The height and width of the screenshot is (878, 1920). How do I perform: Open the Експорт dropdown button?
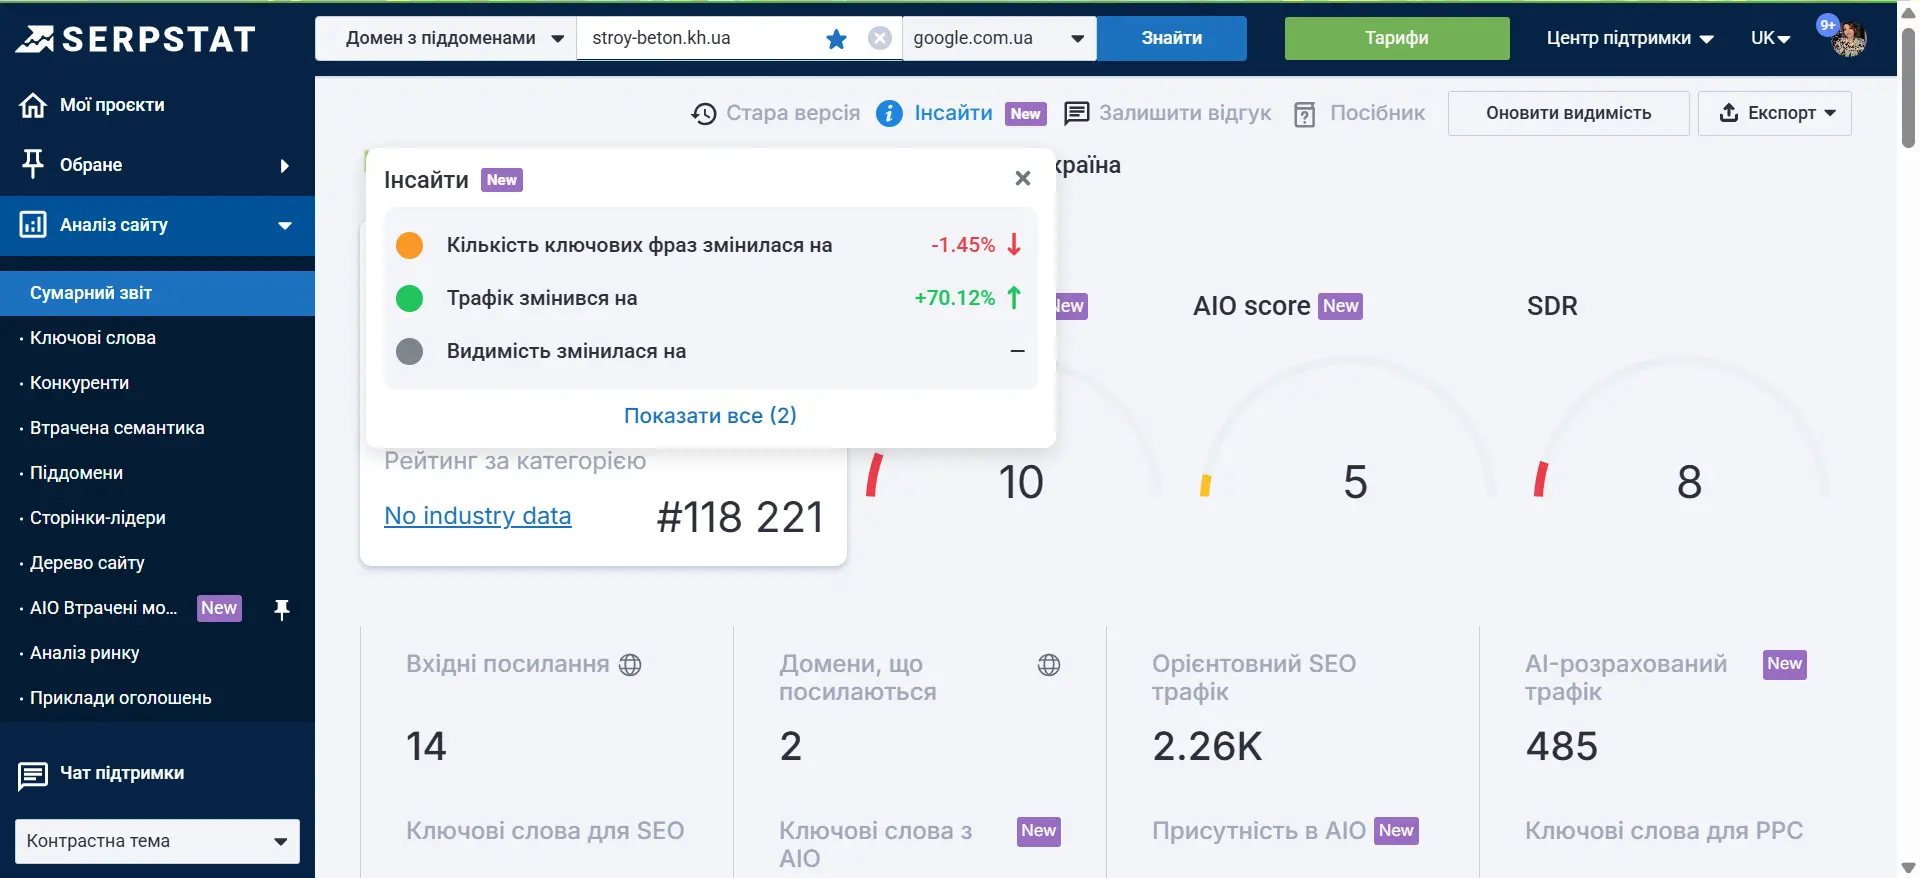1774,114
